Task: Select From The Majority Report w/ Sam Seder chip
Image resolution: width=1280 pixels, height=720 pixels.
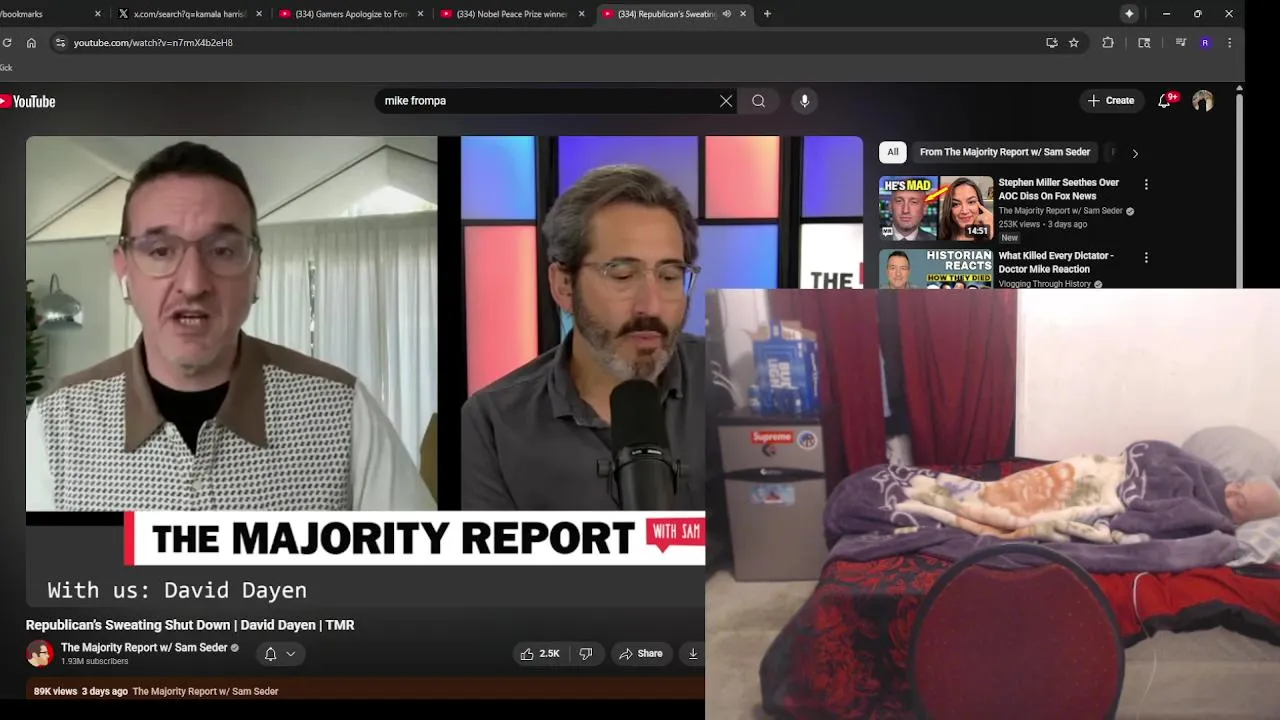Action: tap(1005, 152)
